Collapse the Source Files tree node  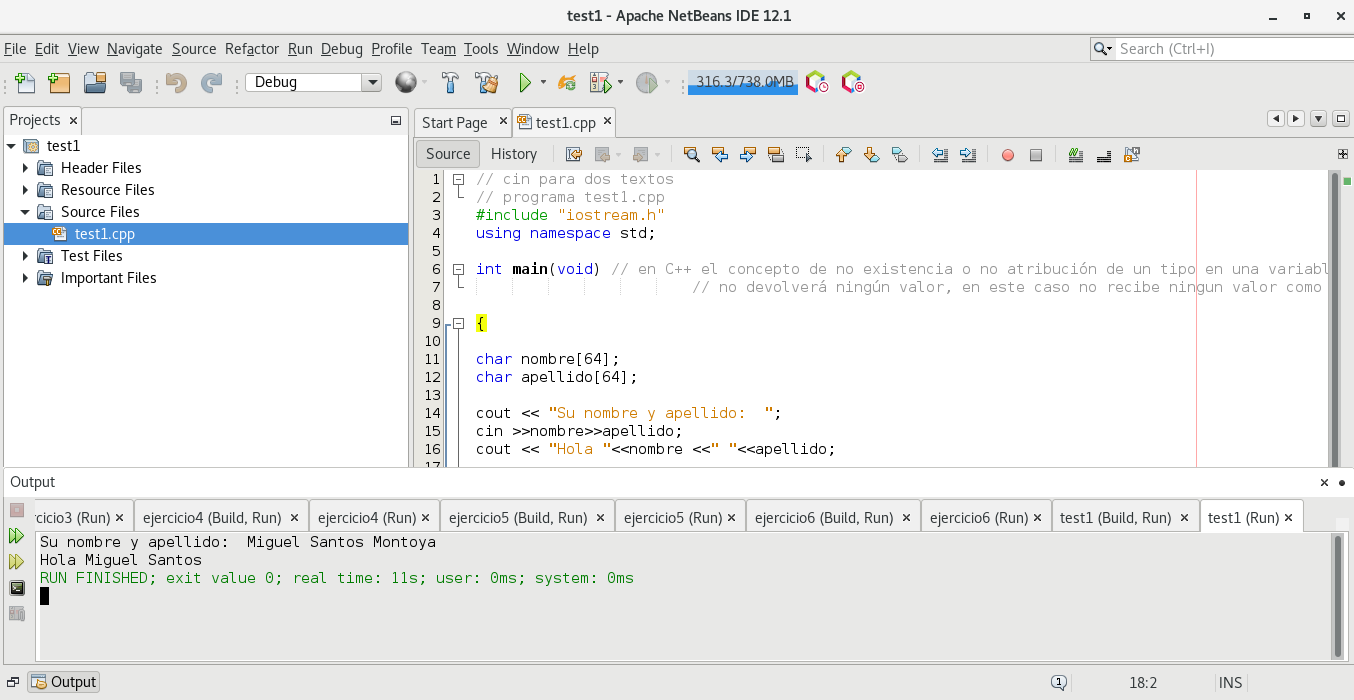coord(26,212)
